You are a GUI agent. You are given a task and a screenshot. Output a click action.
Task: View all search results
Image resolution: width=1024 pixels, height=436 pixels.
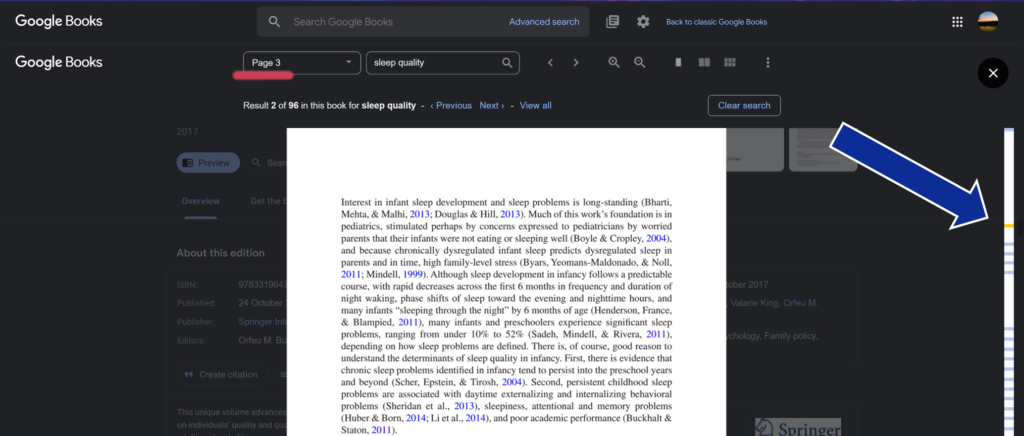pyautogui.click(x=536, y=106)
